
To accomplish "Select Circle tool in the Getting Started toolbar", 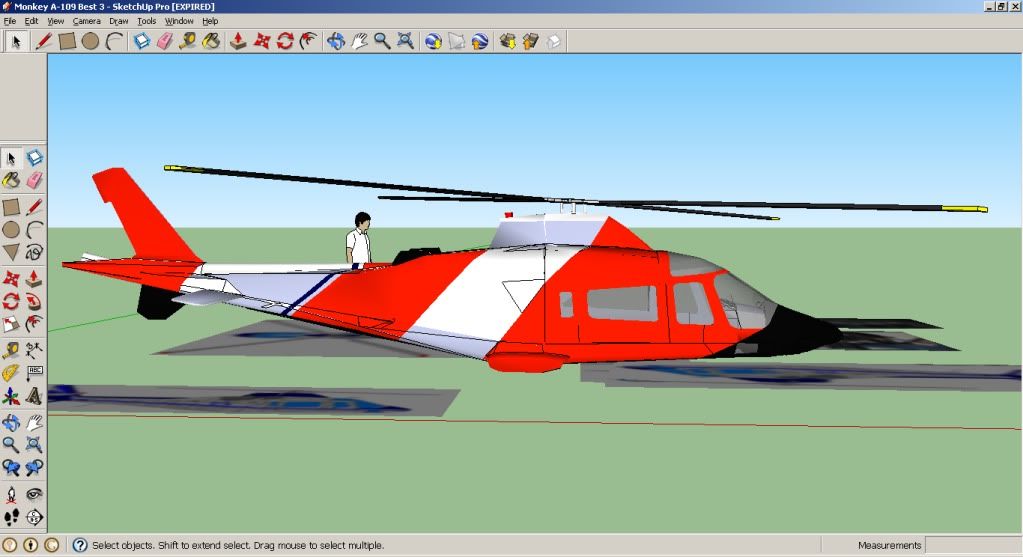I will pyautogui.click(x=90, y=42).
